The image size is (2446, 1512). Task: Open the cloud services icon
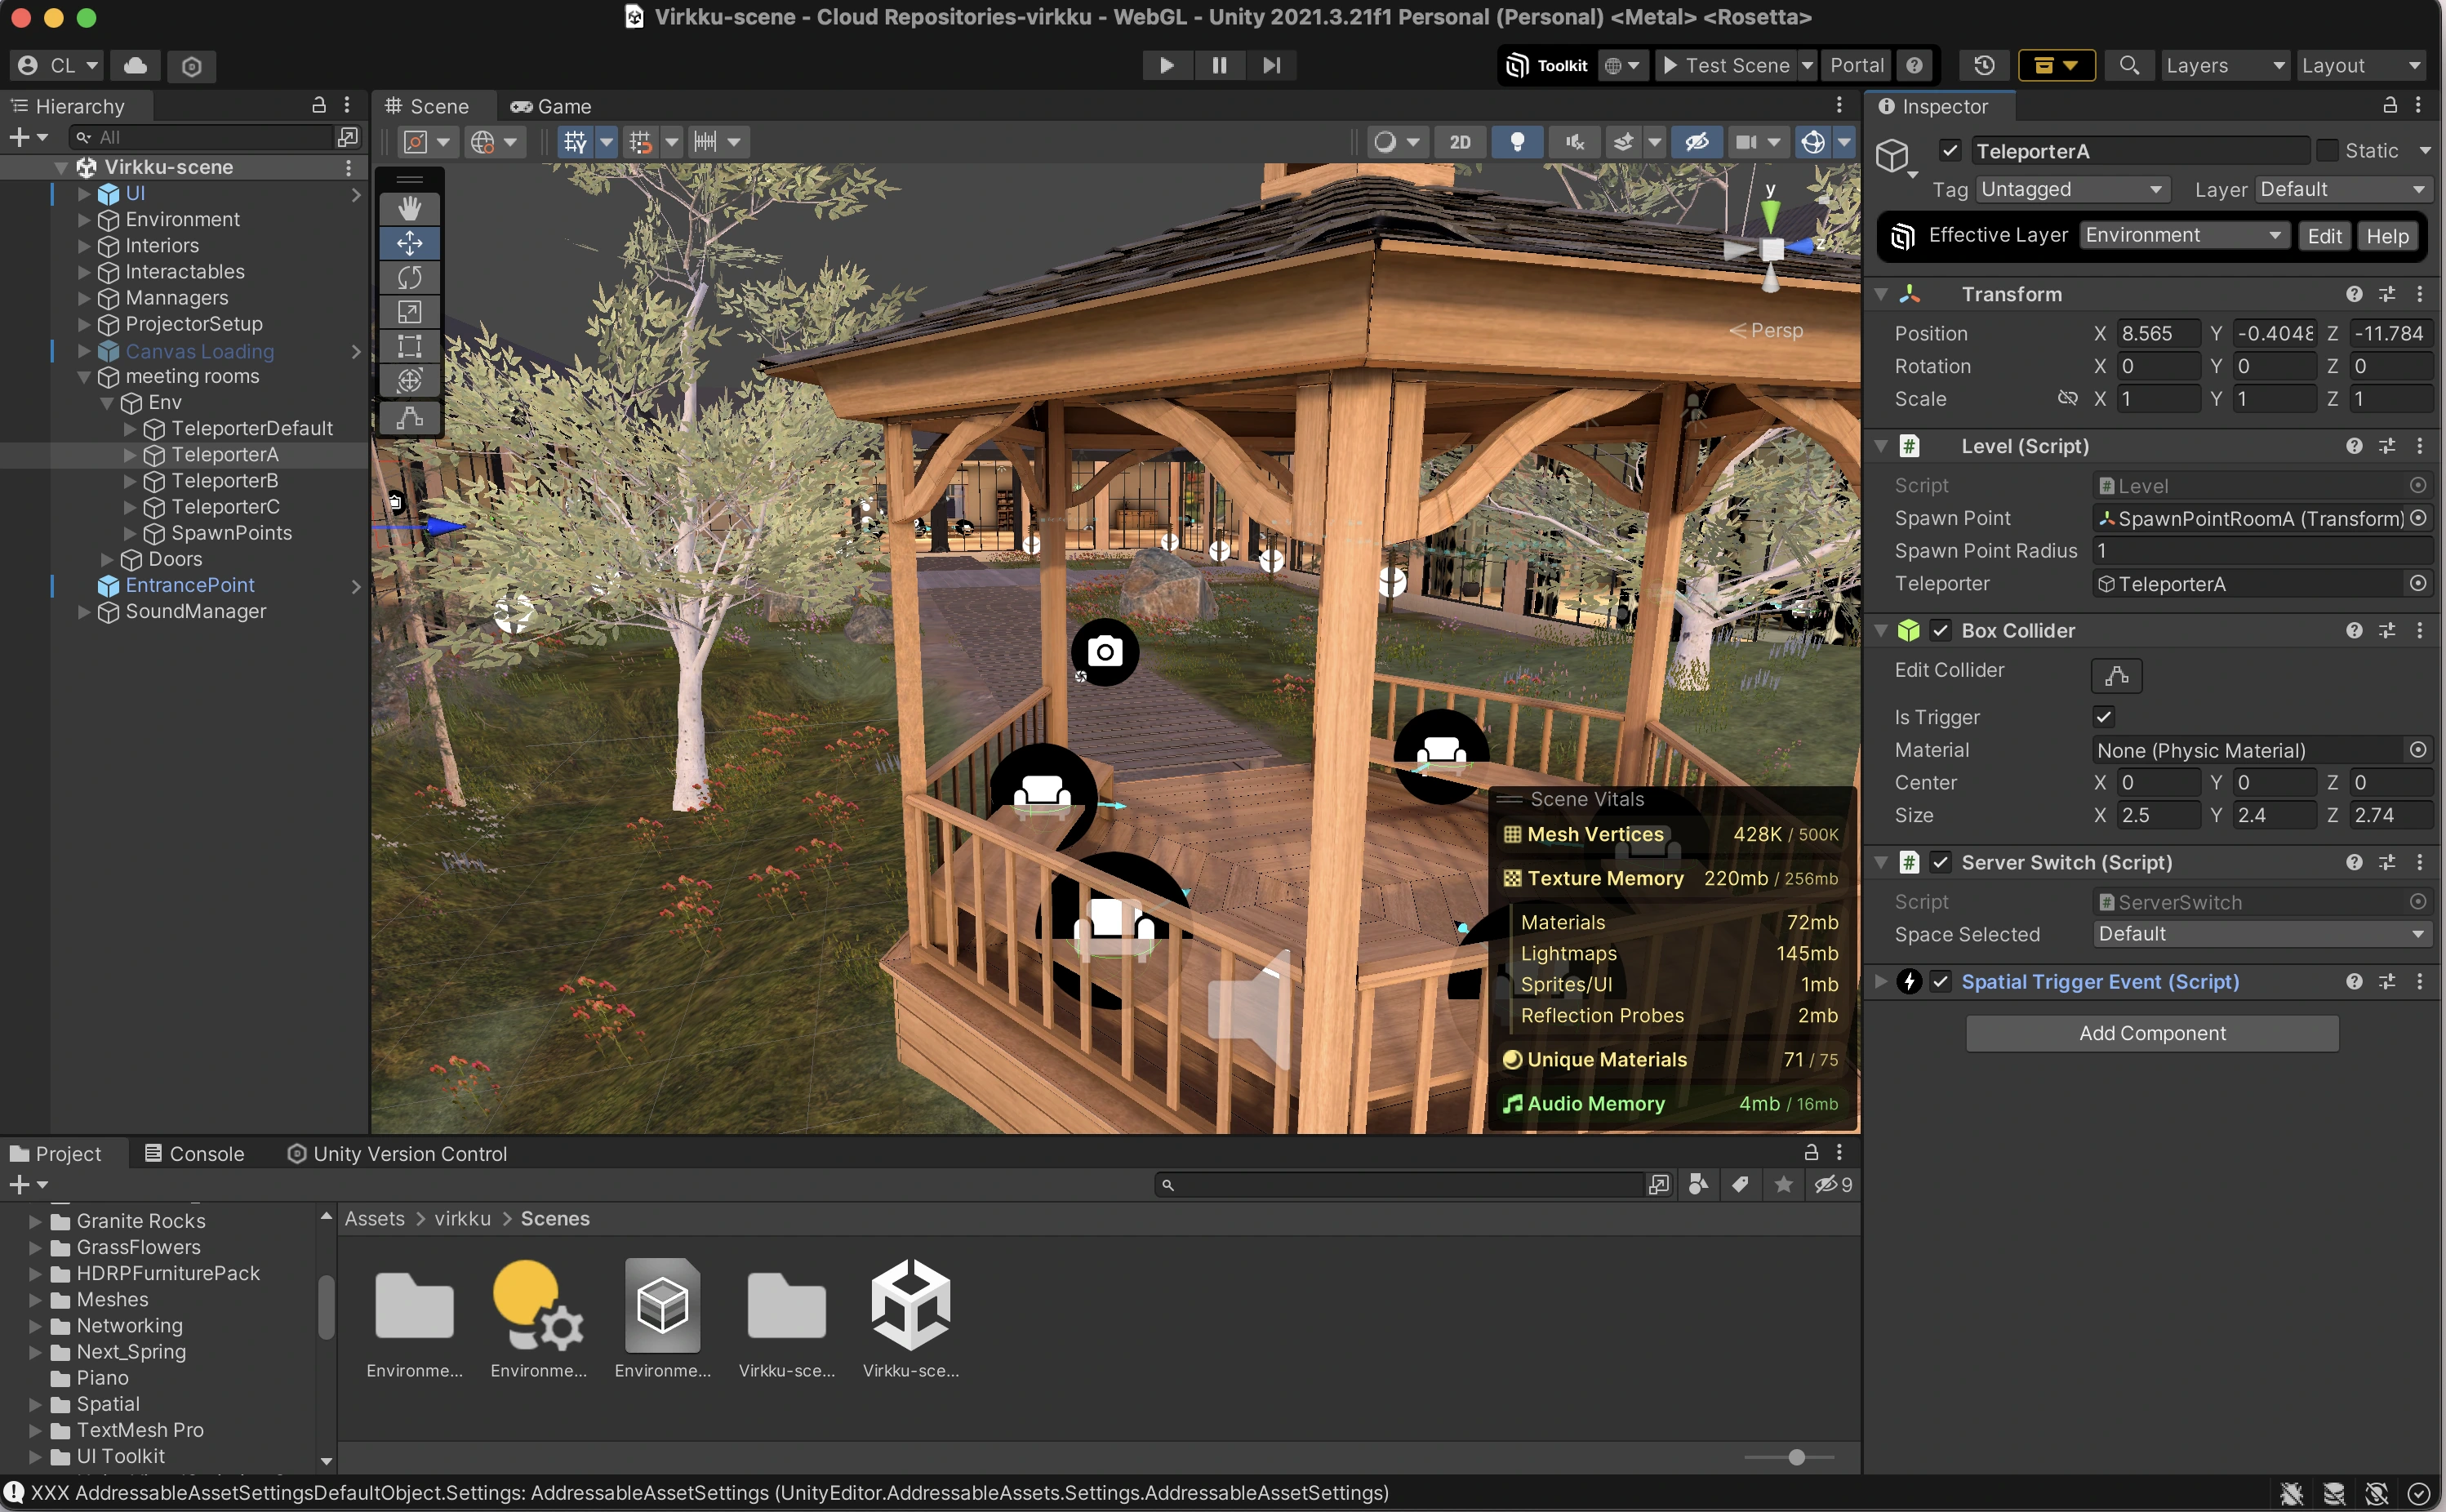(136, 65)
